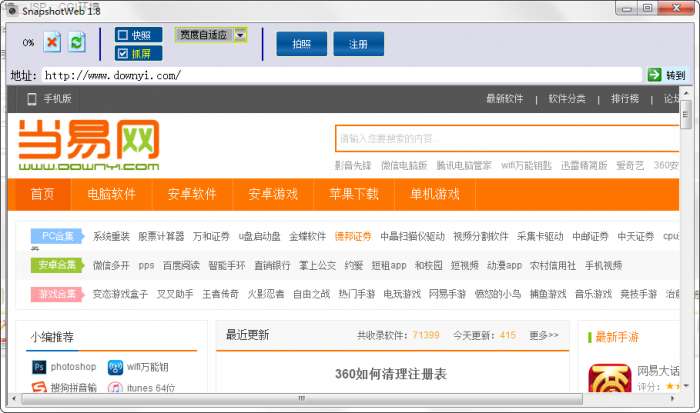
Task: Click the 游戏合集 category tag
Action: click(57, 294)
